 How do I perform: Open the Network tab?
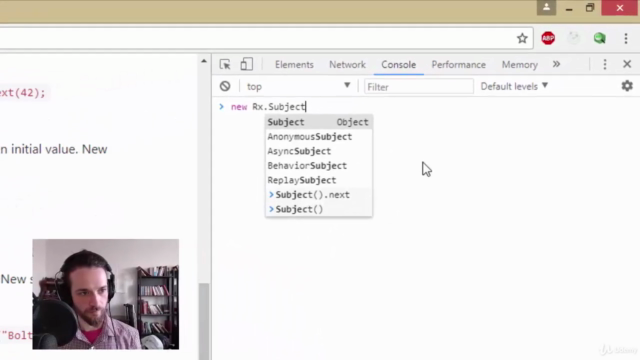(x=347, y=64)
